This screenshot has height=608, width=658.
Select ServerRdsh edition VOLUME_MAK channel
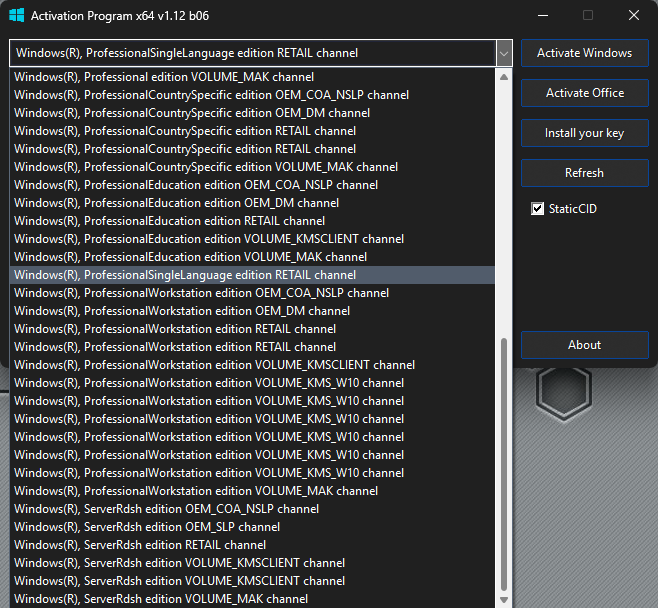tap(252, 599)
